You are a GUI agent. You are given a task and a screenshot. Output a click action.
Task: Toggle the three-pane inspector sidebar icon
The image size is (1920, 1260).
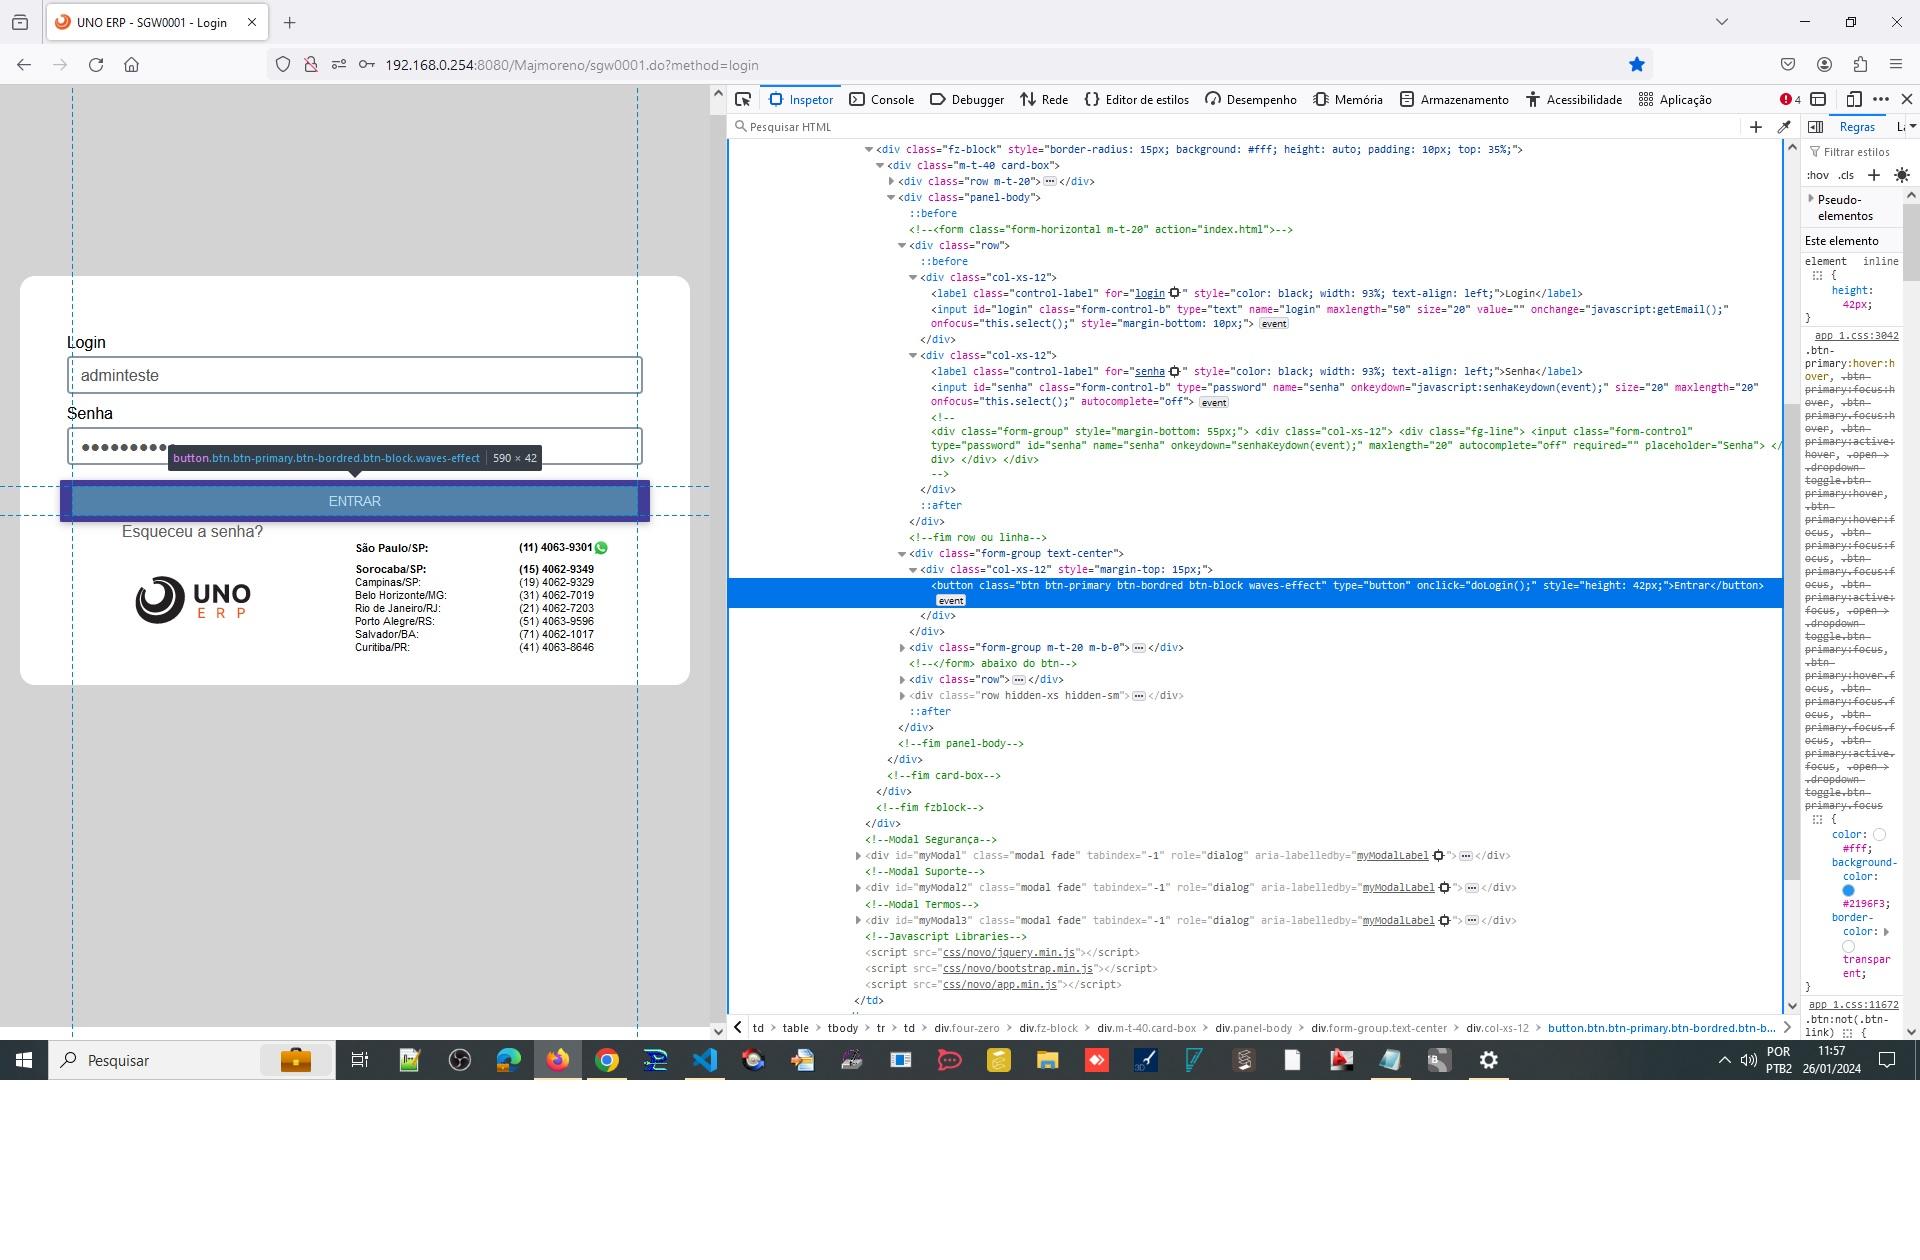(1816, 127)
